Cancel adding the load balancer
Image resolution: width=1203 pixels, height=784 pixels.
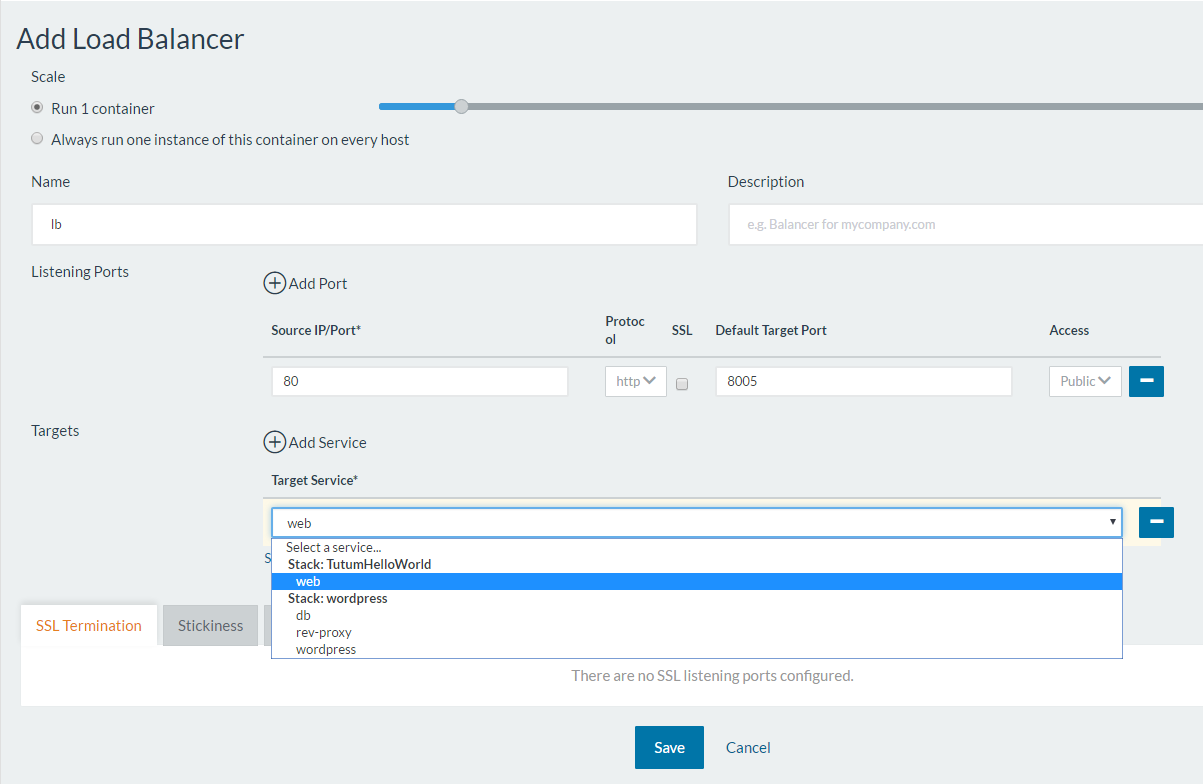[747, 747]
